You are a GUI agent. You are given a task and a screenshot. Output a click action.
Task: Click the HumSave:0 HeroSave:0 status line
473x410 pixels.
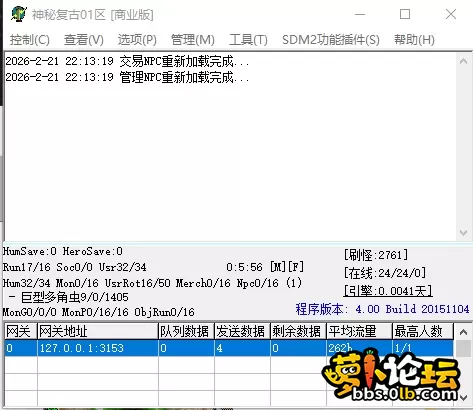click(x=63, y=251)
